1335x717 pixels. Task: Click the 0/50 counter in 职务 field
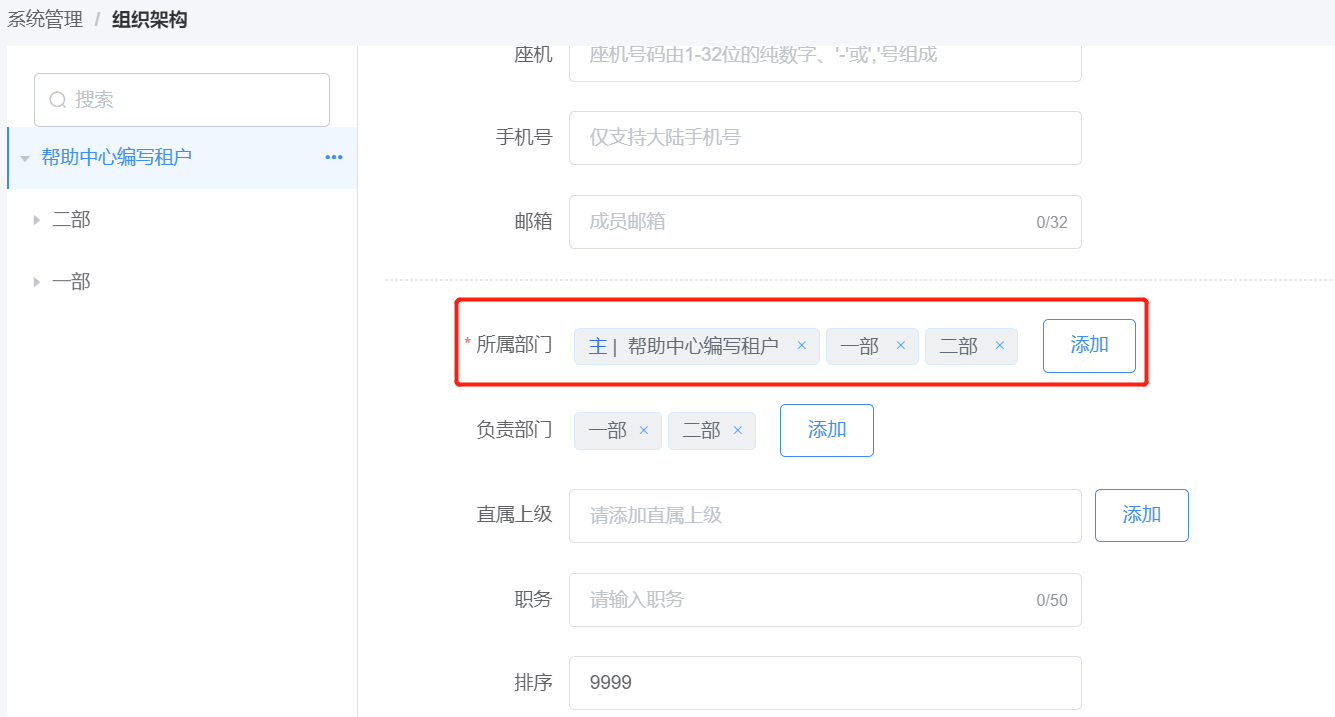[x=1052, y=601]
